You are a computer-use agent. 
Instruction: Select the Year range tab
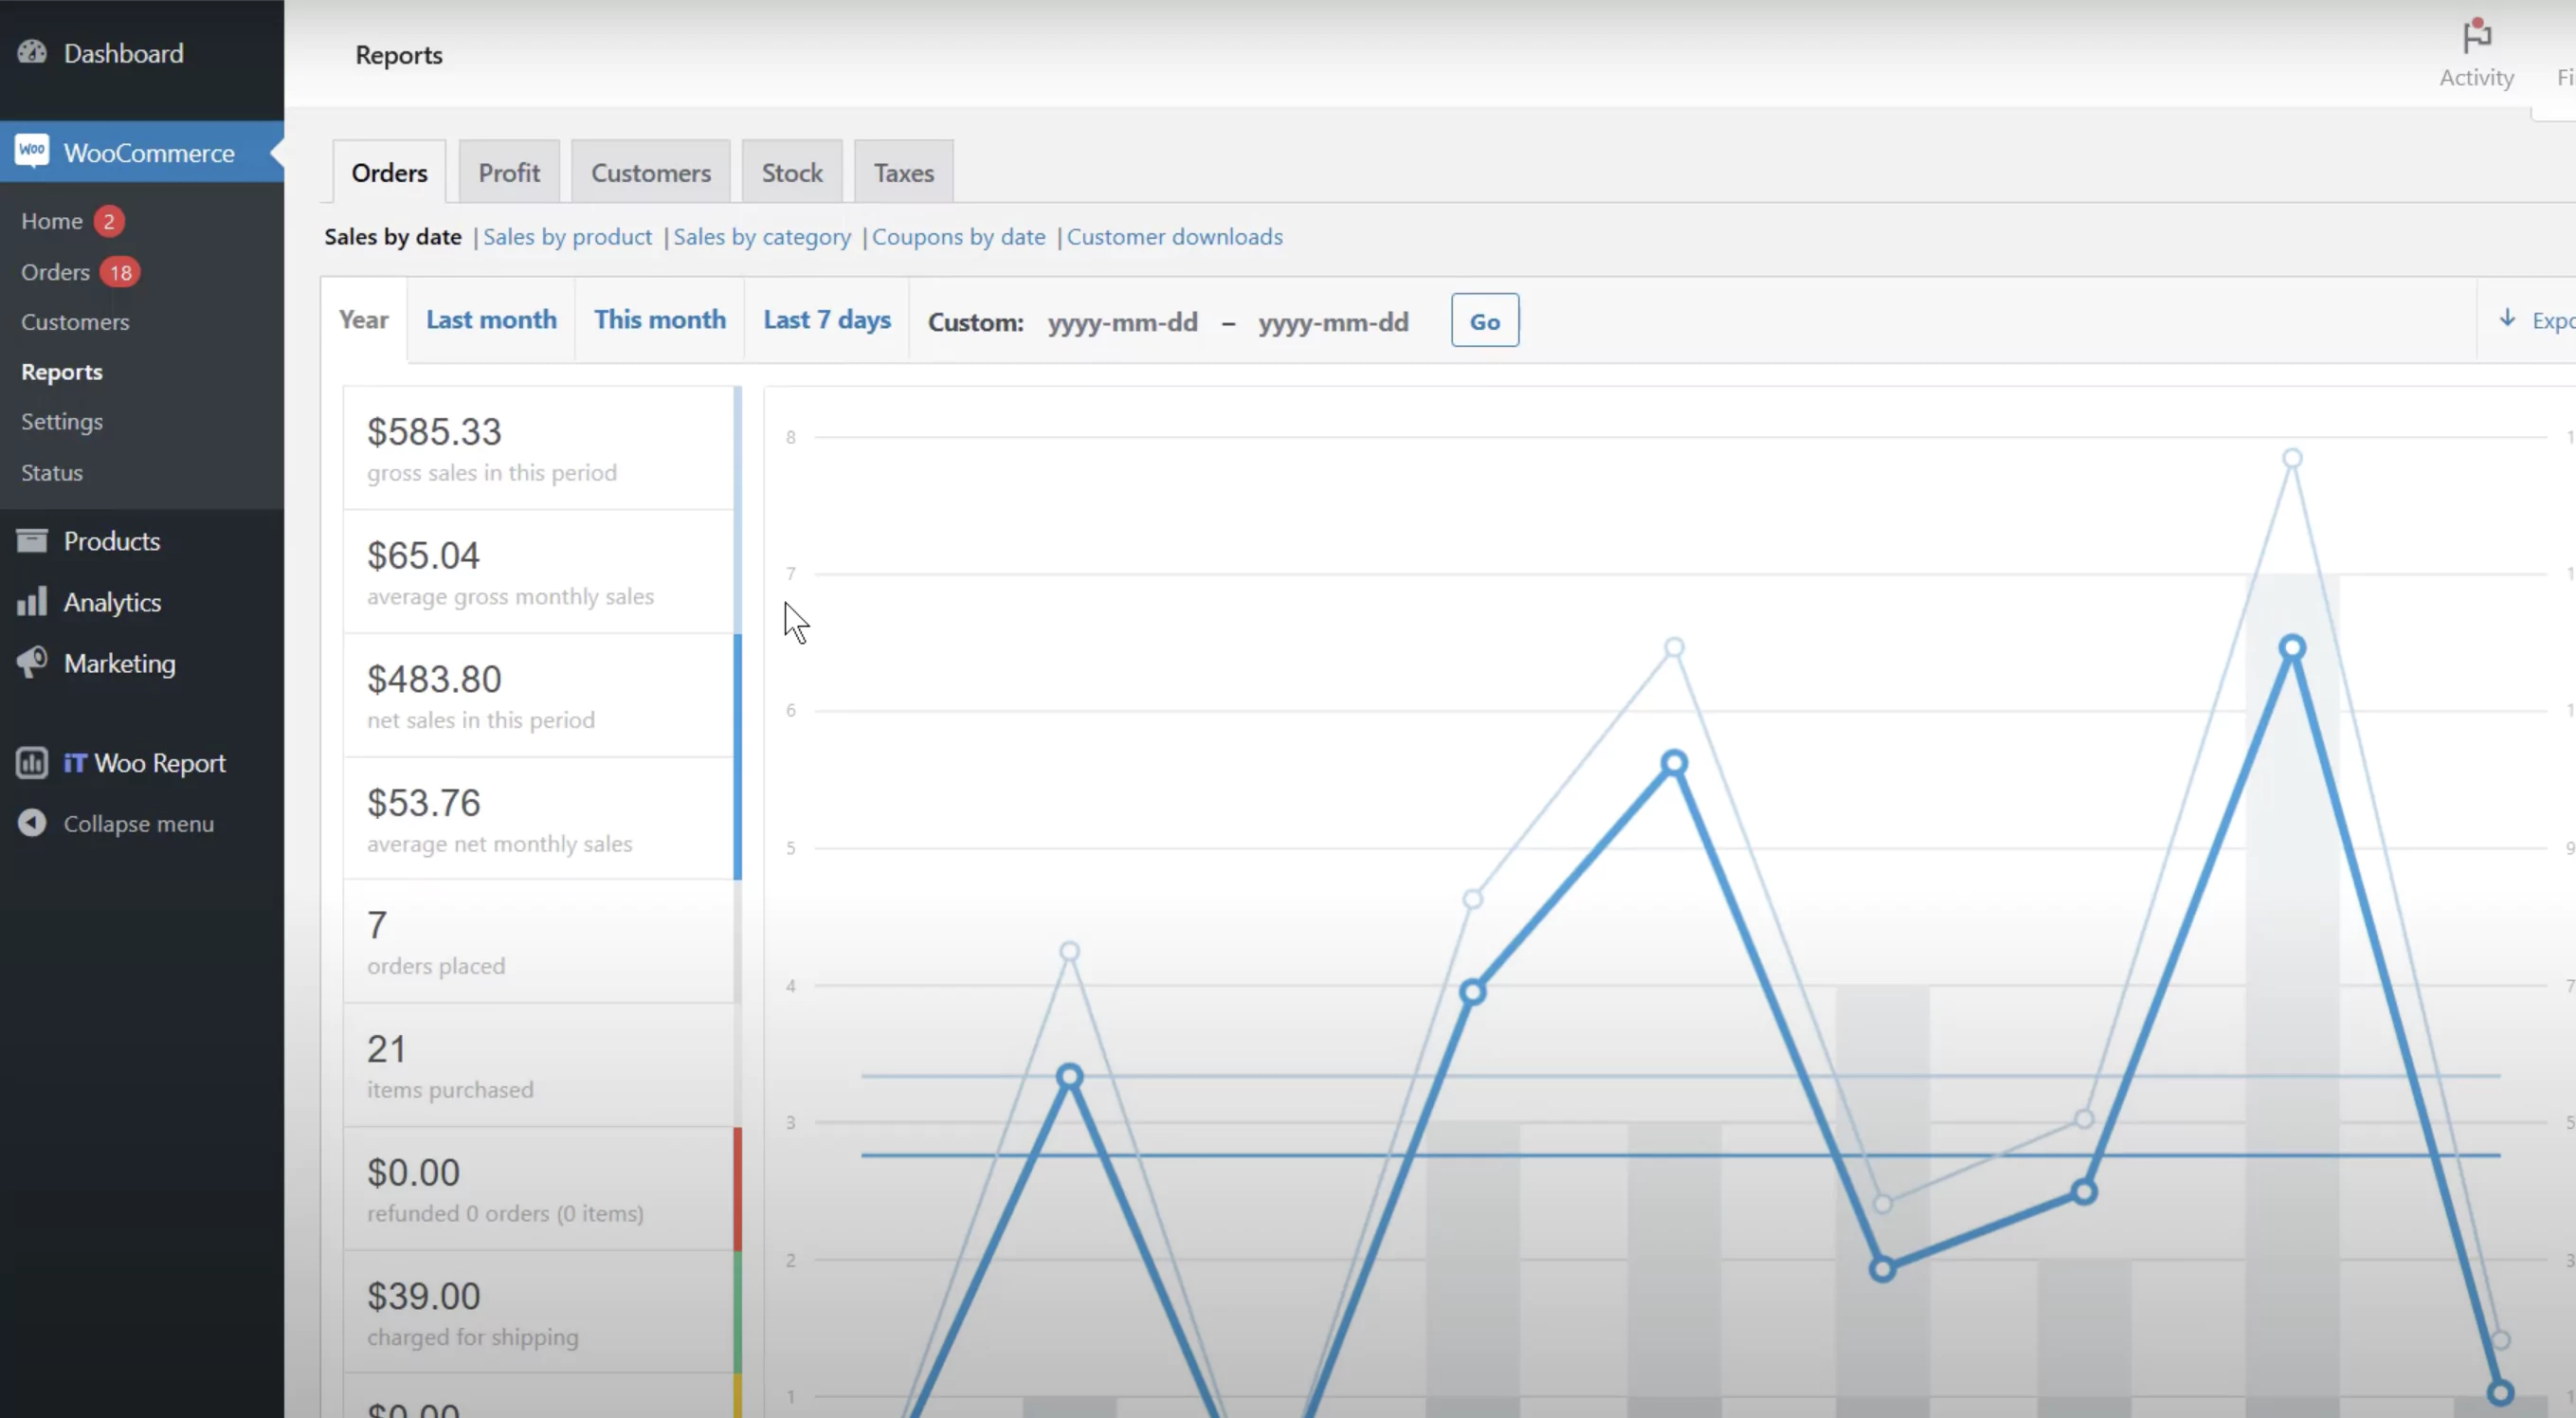coord(363,320)
